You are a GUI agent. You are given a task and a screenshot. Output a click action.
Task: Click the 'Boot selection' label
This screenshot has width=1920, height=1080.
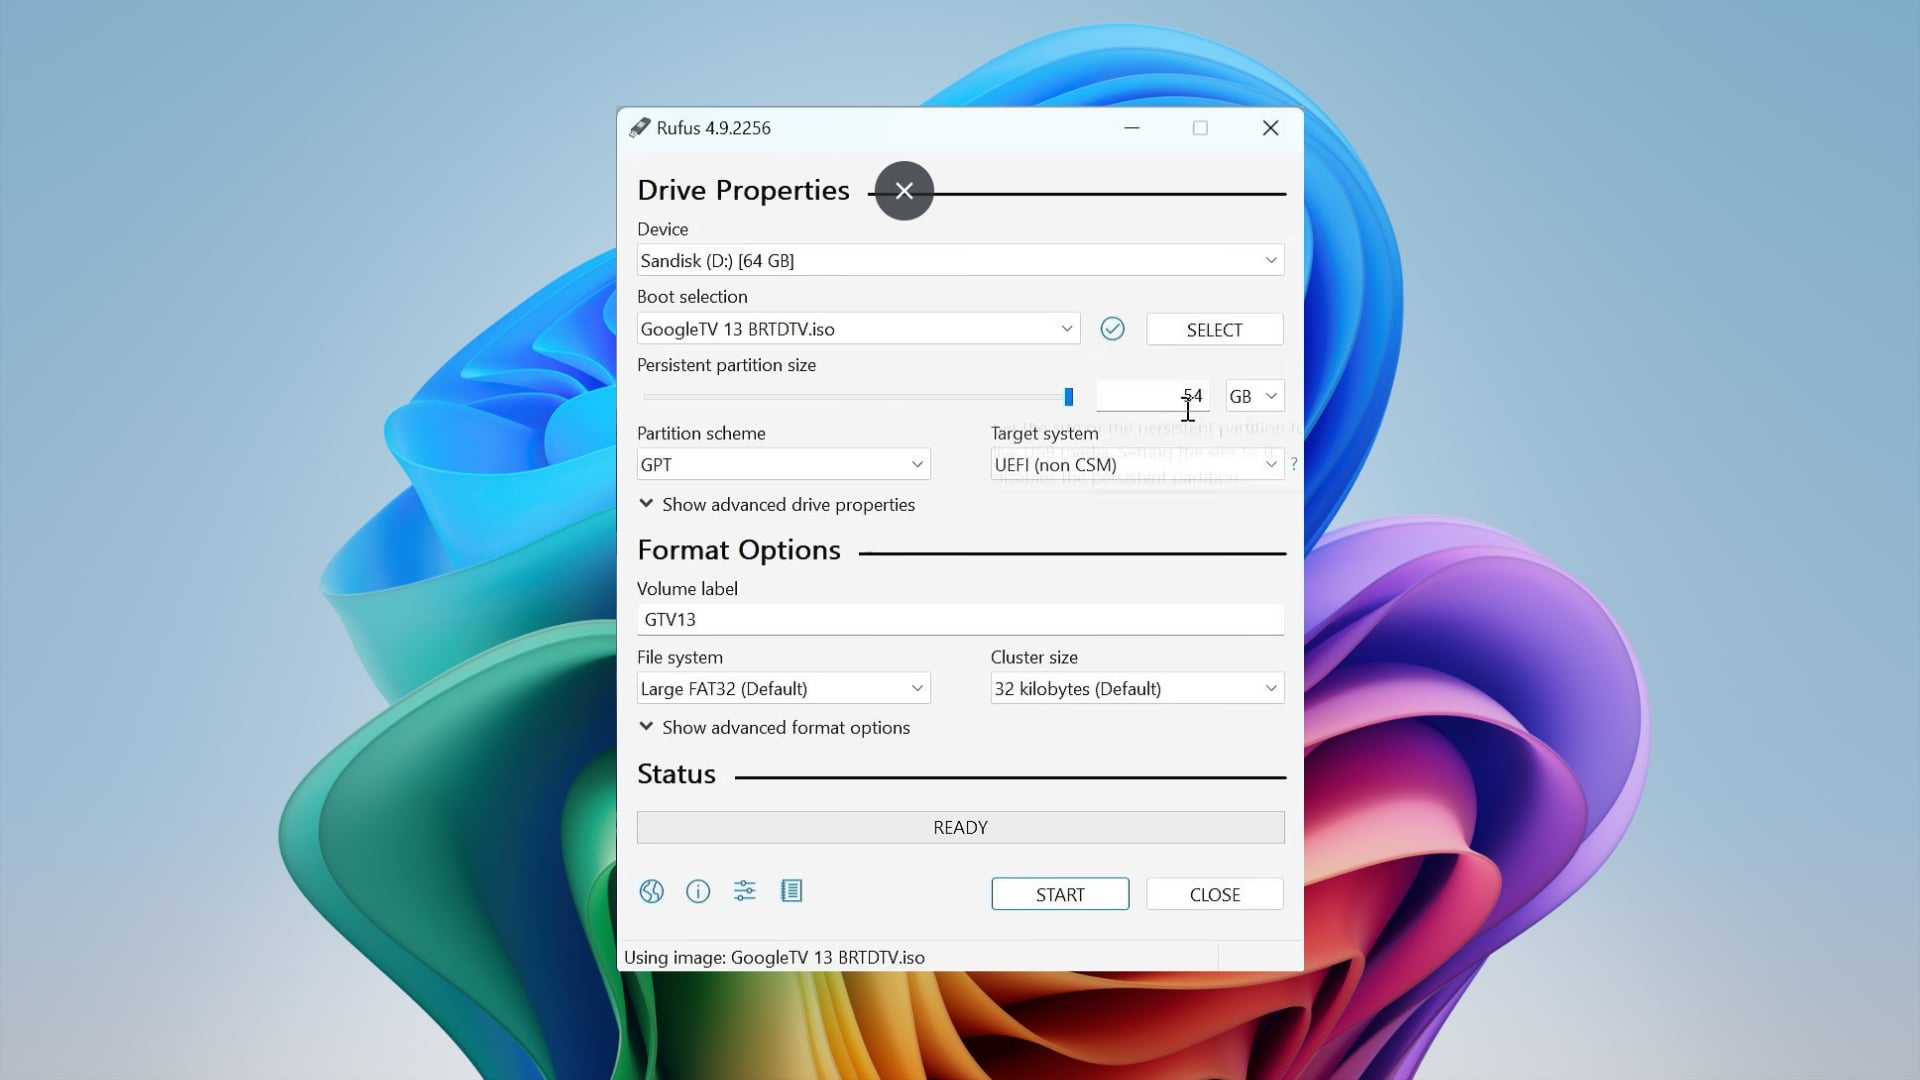[x=692, y=297]
